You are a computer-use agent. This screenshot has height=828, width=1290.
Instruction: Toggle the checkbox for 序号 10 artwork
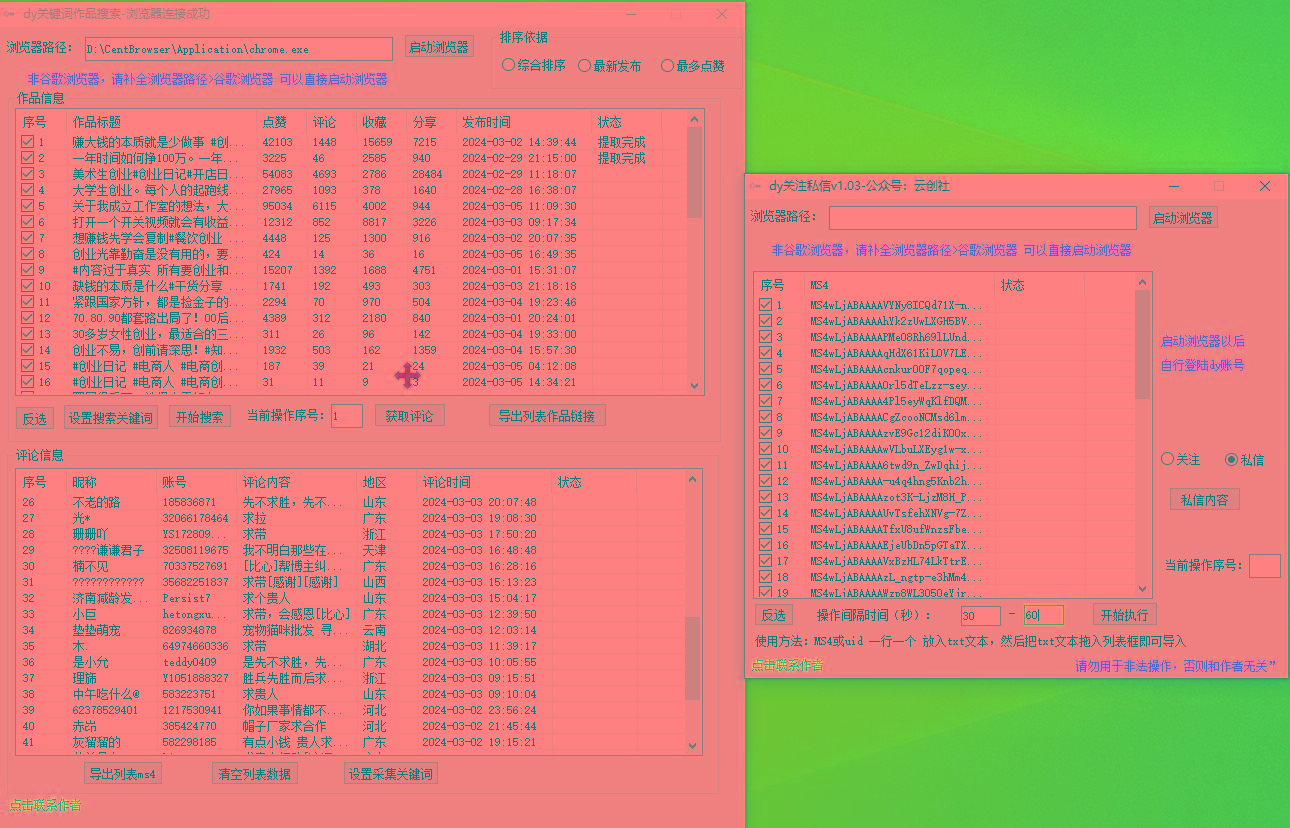pyautogui.click(x=27, y=286)
